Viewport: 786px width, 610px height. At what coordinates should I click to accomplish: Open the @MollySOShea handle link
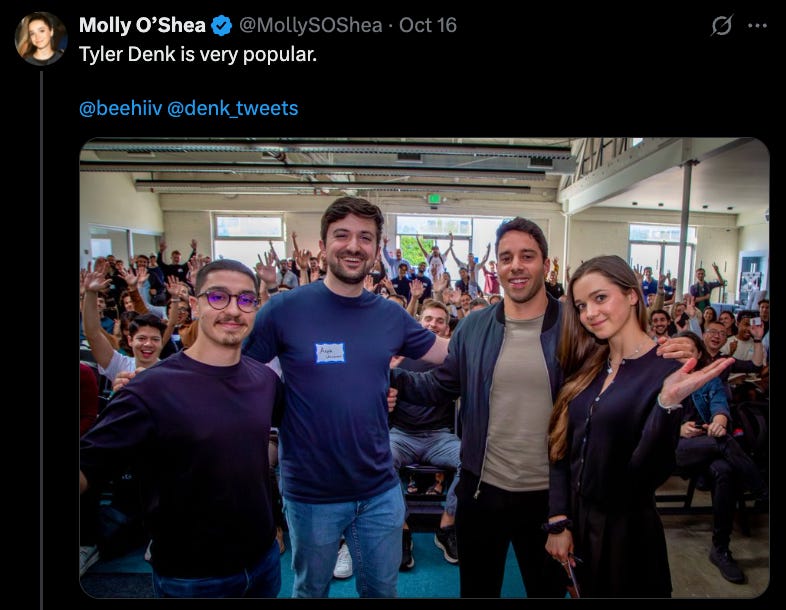point(311,25)
